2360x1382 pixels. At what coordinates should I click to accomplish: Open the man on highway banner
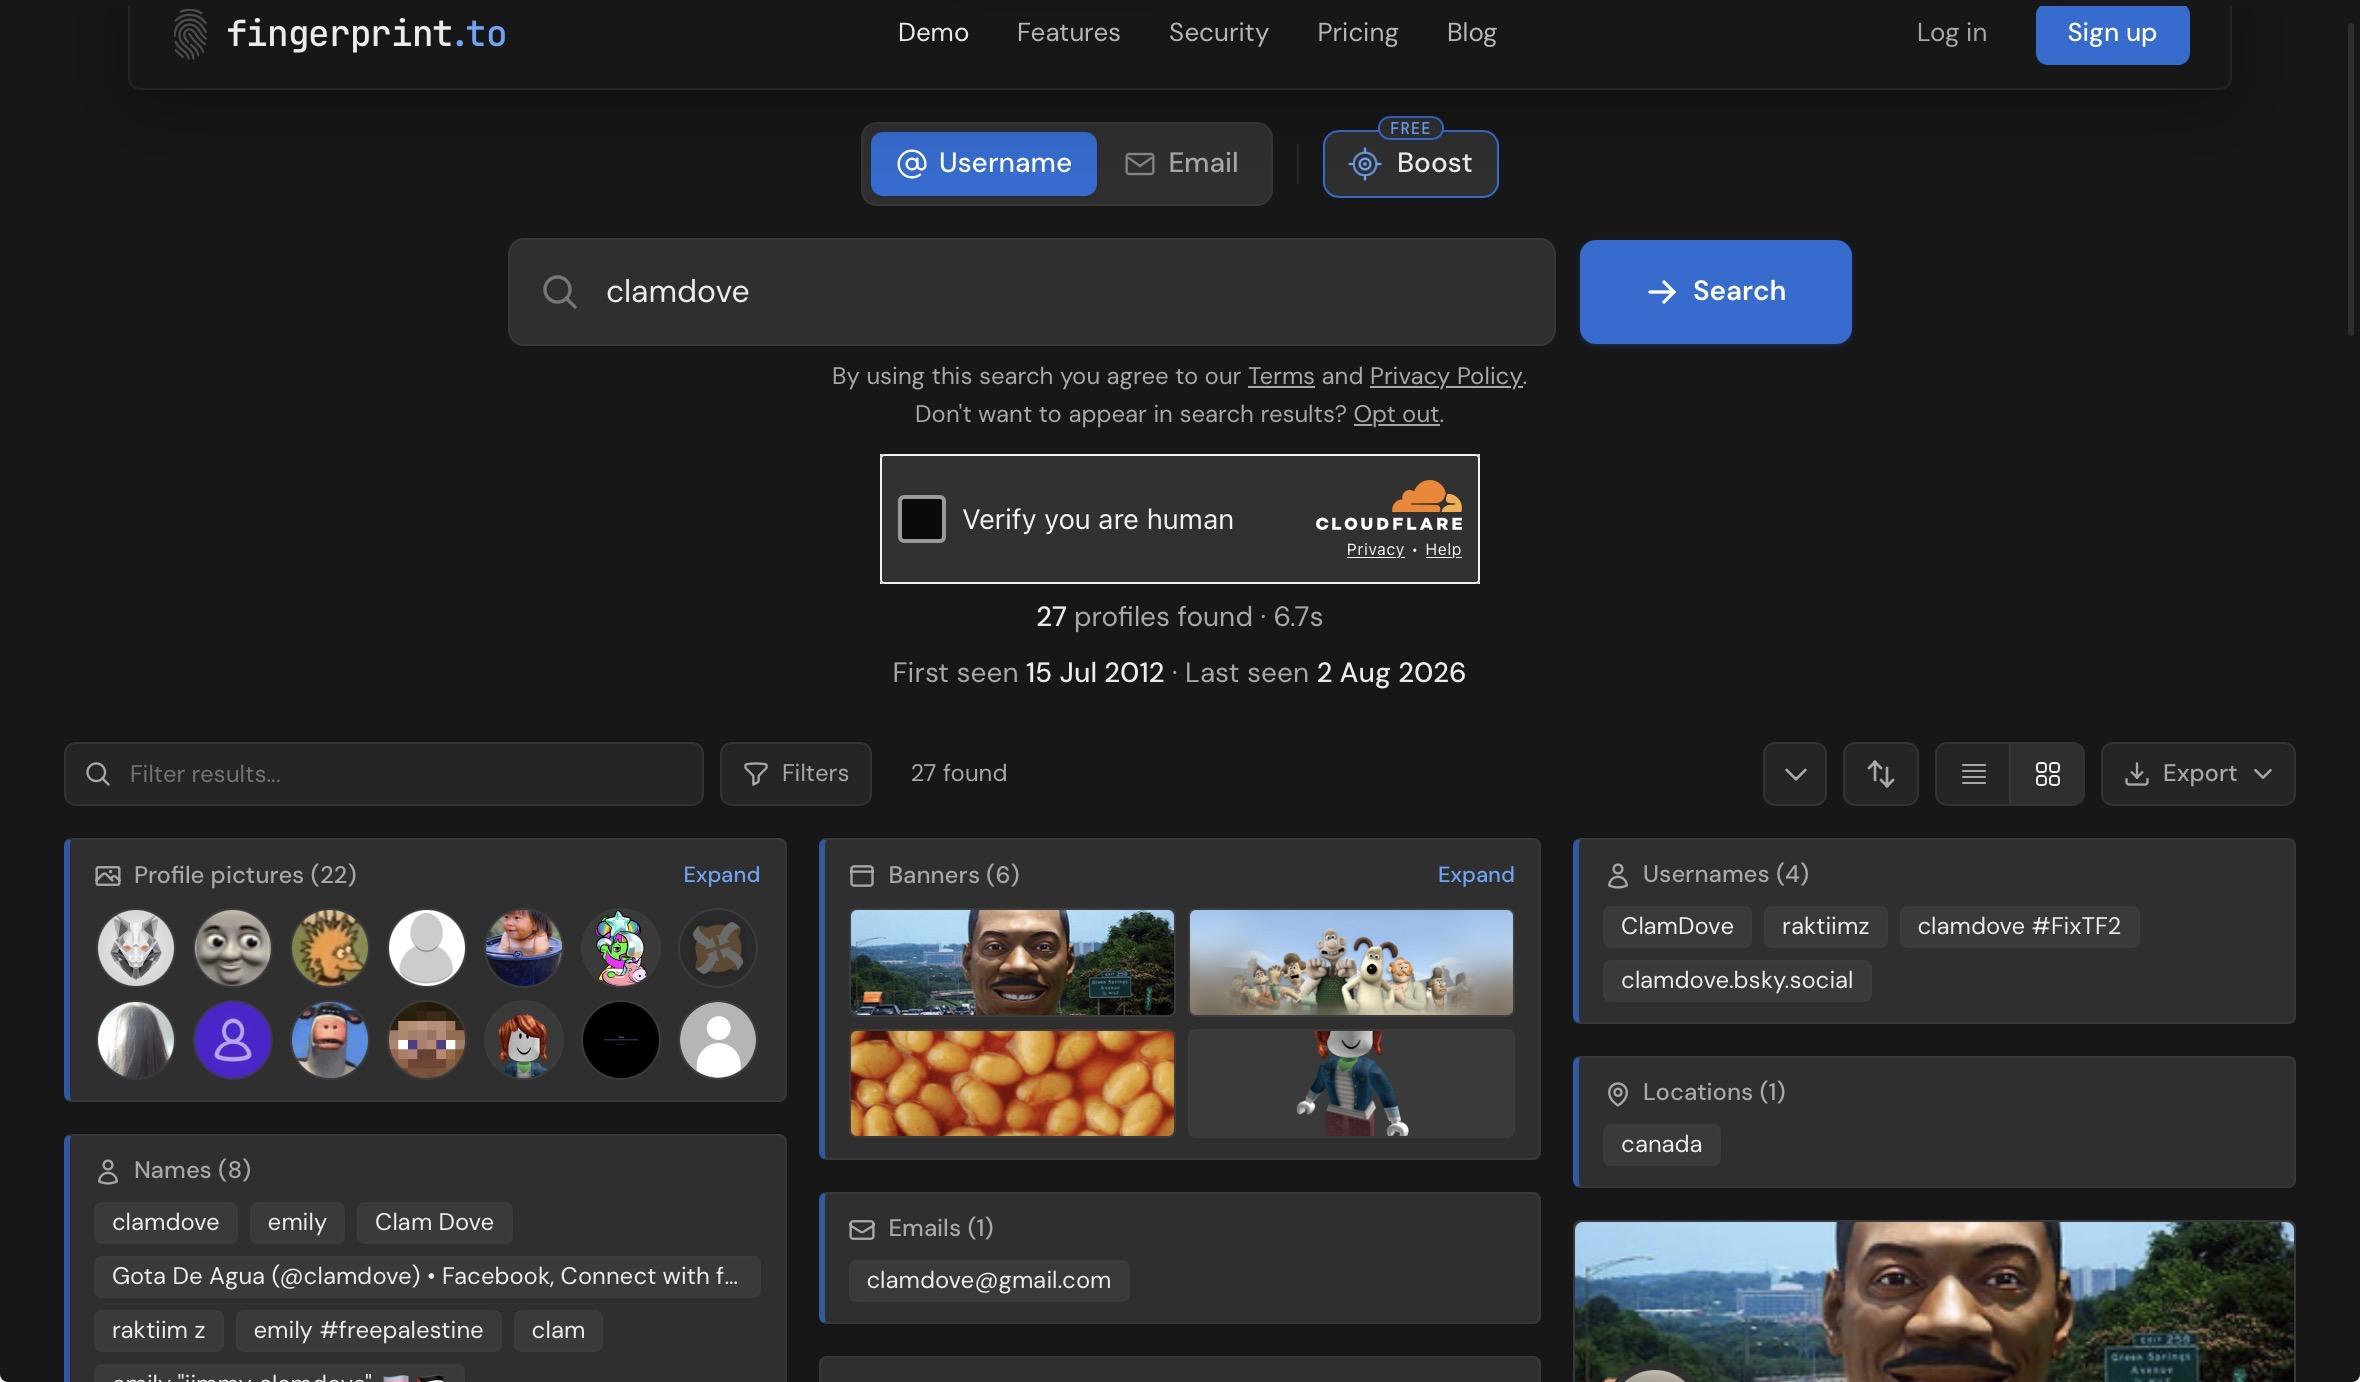click(x=1012, y=962)
